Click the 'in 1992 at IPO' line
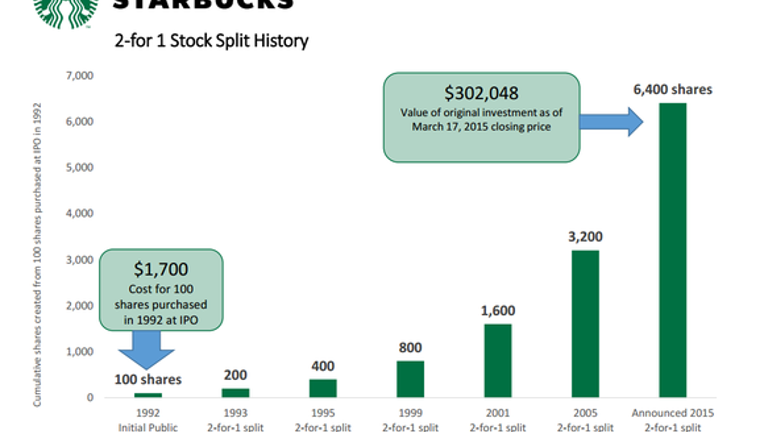This screenshot has width=764, height=432. (161, 320)
